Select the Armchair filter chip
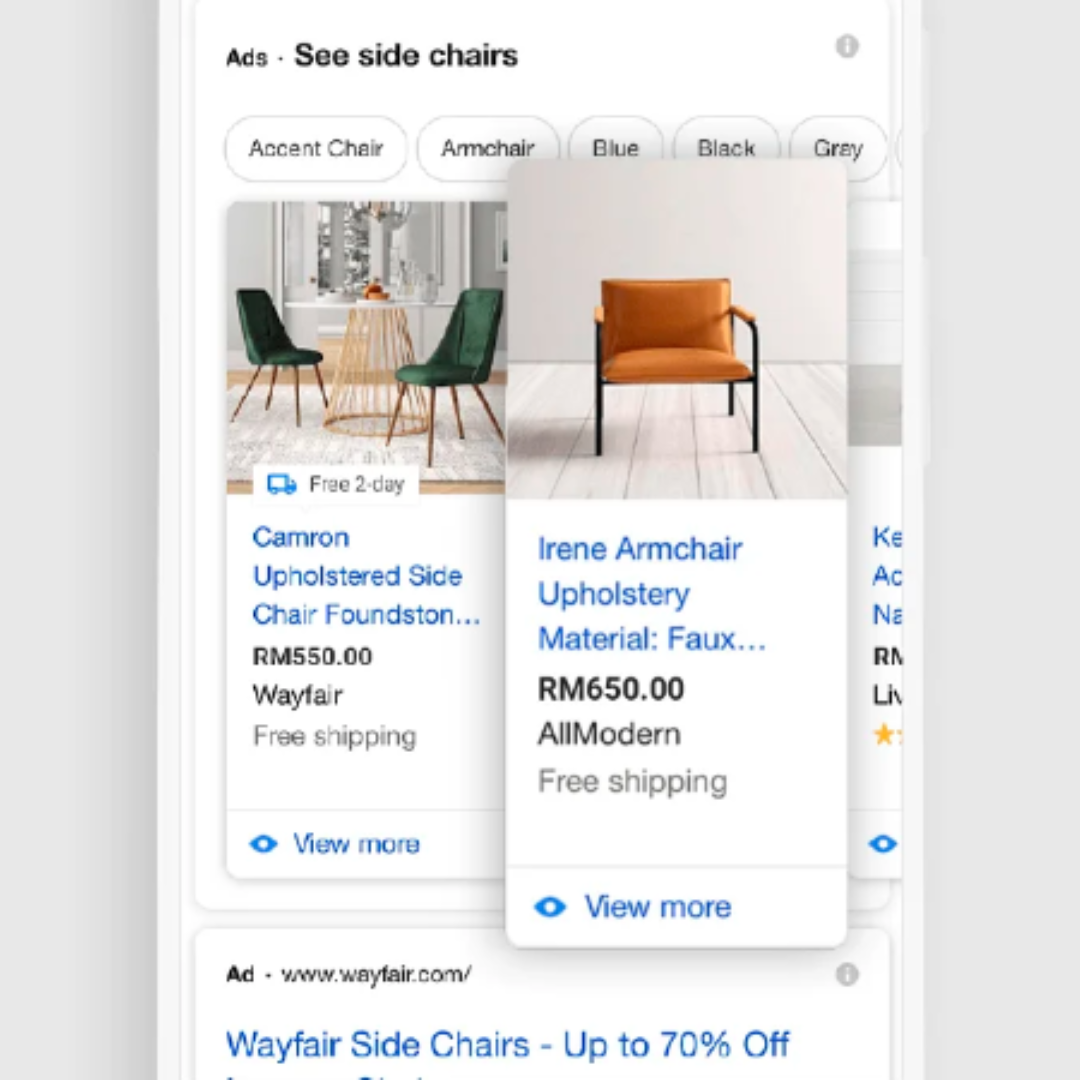1080x1080 pixels. click(x=488, y=149)
